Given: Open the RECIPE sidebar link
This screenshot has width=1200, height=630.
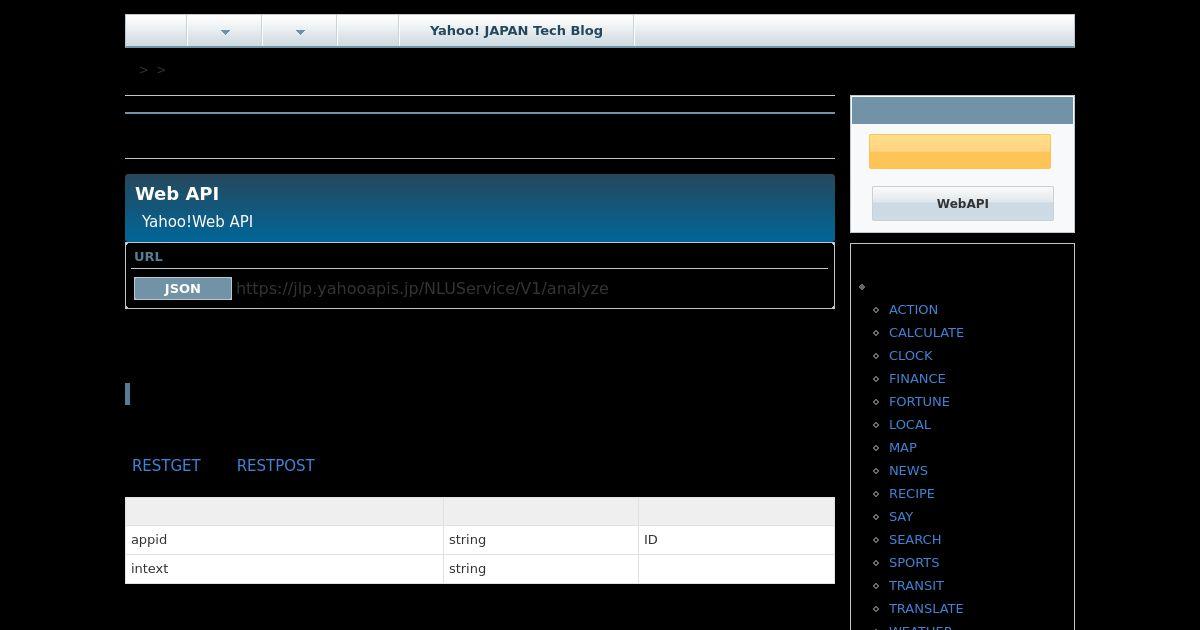Looking at the screenshot, I should [912, 493].
